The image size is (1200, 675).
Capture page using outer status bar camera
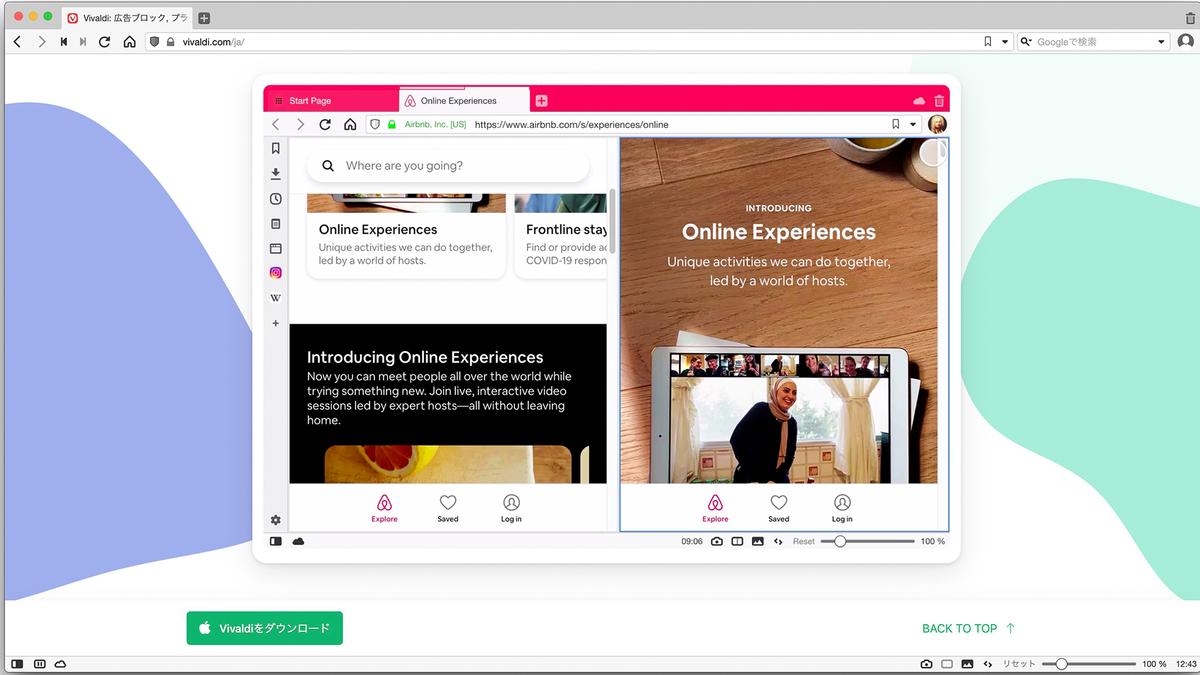(x=926, y=664)
